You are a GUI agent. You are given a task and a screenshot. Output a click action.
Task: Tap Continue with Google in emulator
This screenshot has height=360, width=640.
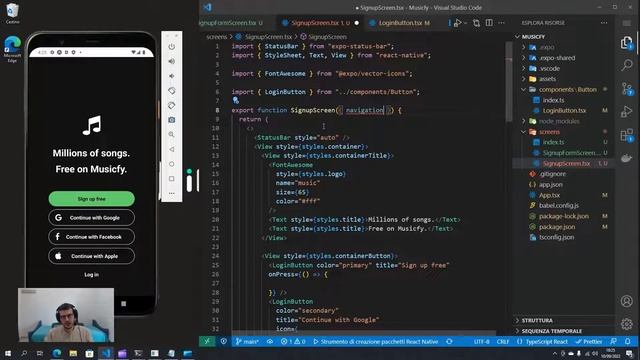coord(91,218)
